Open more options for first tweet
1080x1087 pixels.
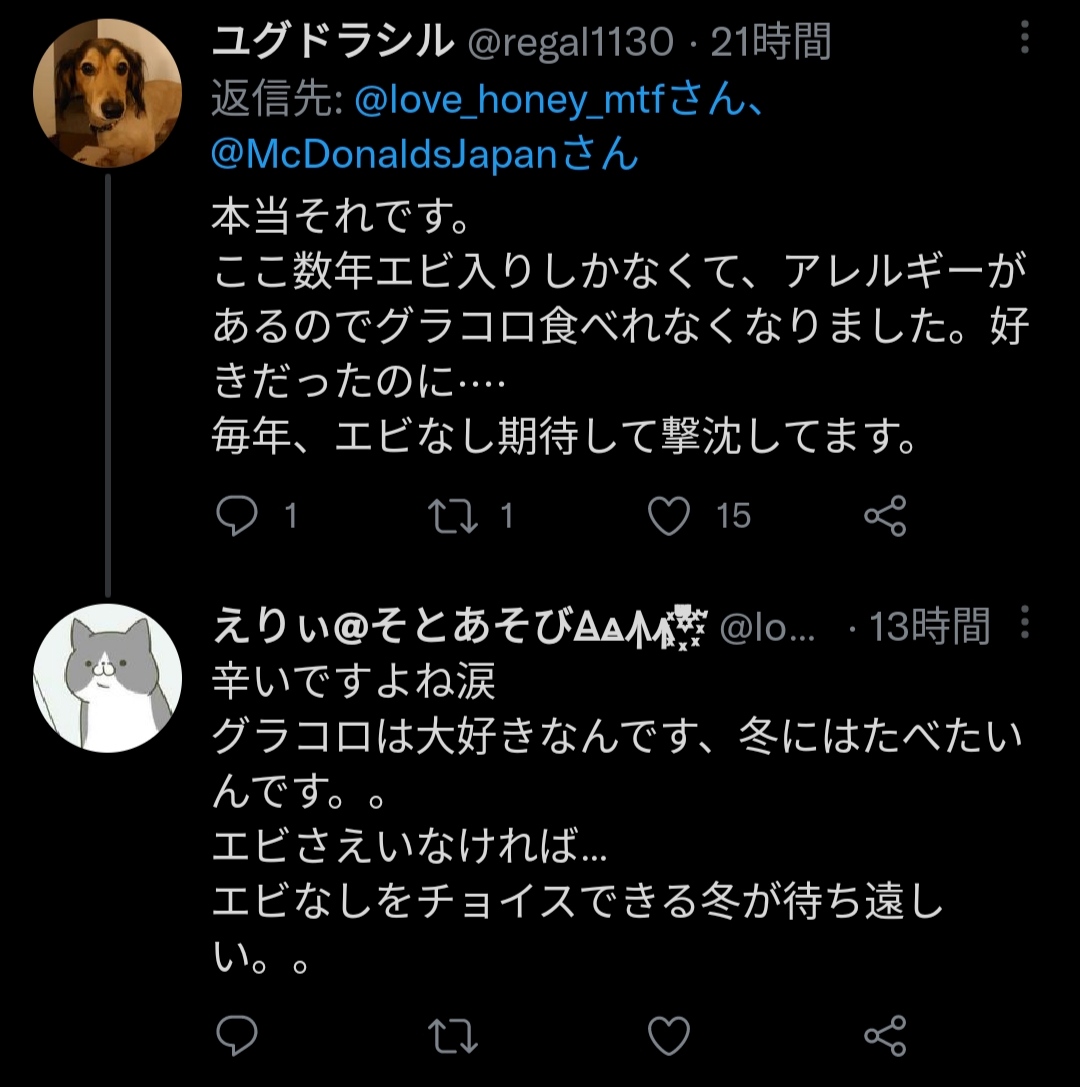coord(1023,40)
